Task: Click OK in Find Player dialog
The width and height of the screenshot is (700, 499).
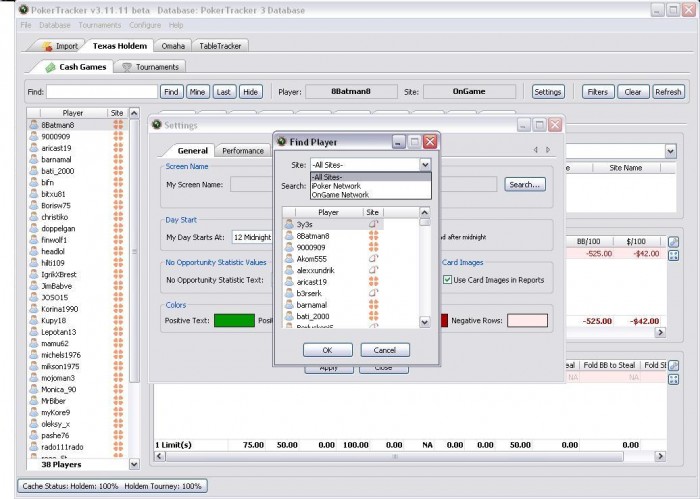Action: (x=327, y=350)
